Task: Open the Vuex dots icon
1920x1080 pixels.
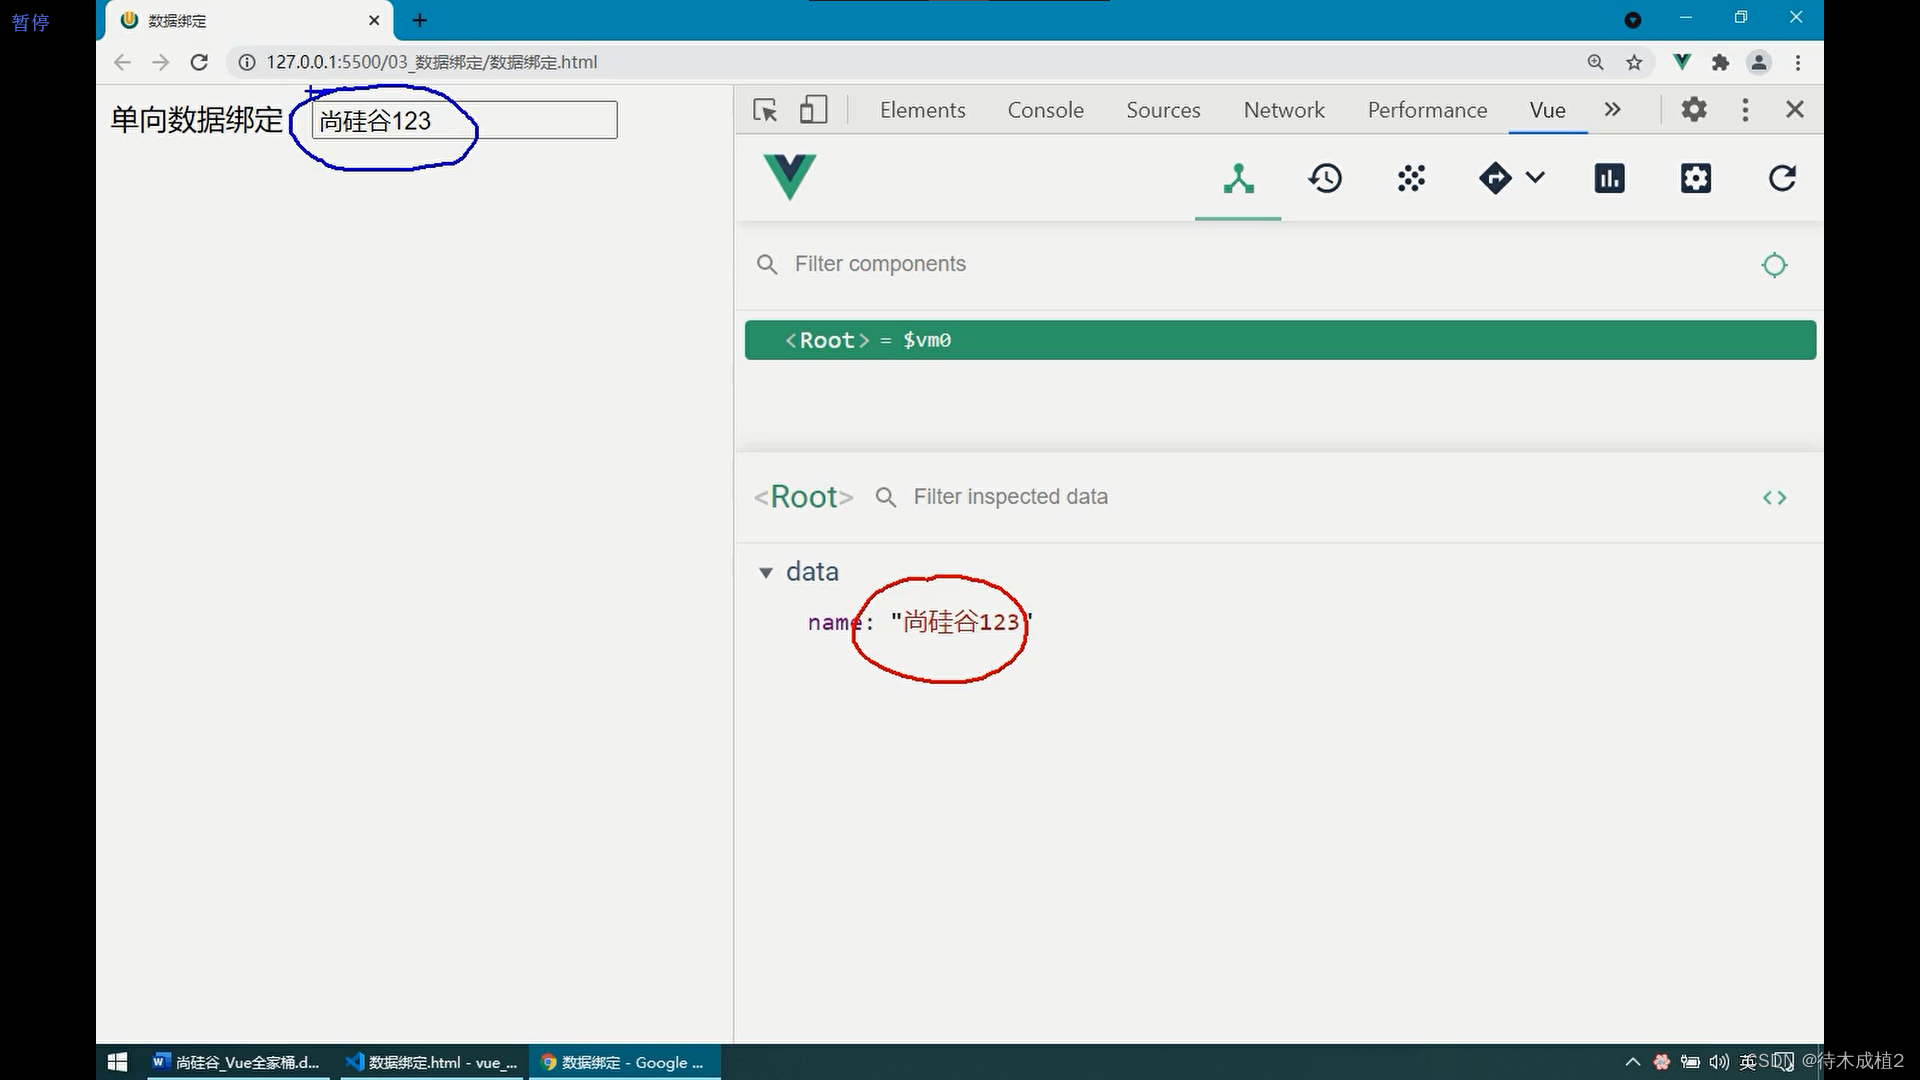Action: tap(1411, 179)
